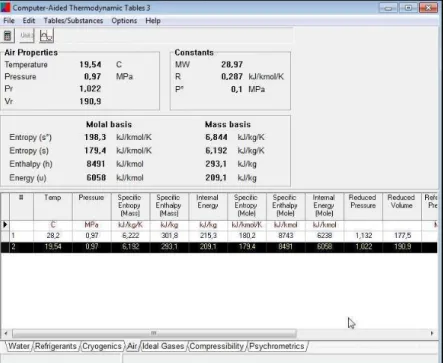Click the Reduced Volume column header
Image resolution: width=443 pixels, height=363 pixels.
point(402,206)
